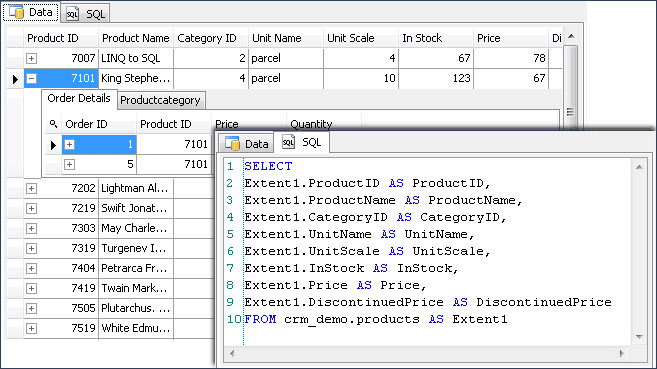Expand row 7007 LINQ to SQL

[x=31, y=58]
